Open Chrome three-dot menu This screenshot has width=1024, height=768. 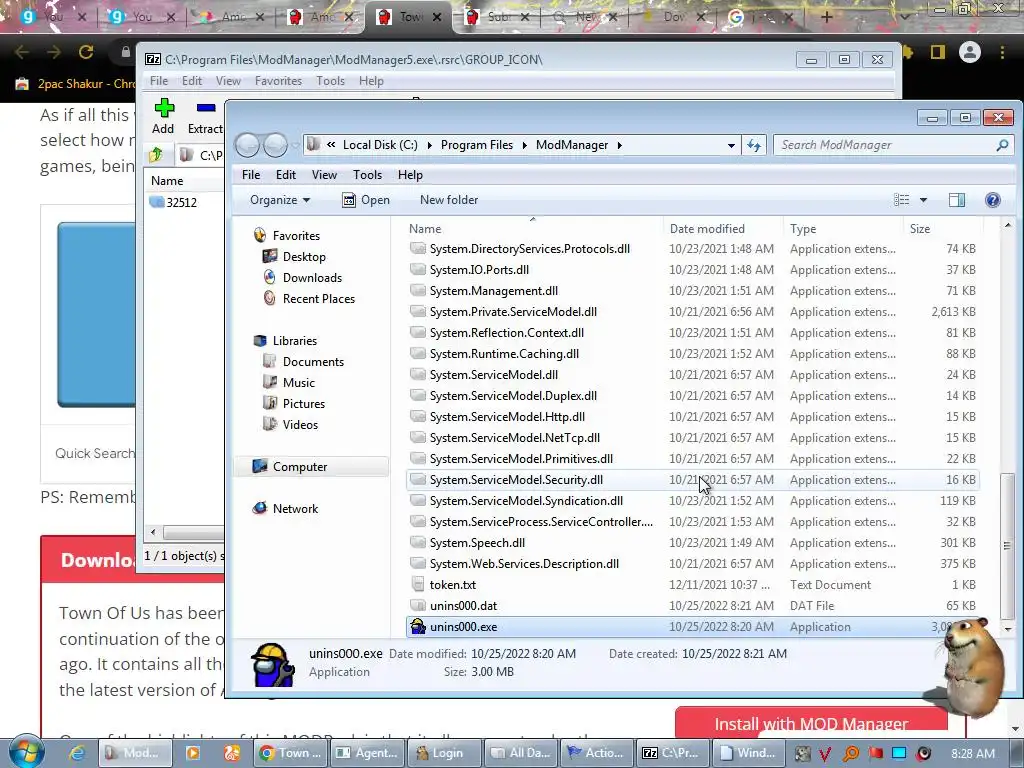coord(1002,52)
